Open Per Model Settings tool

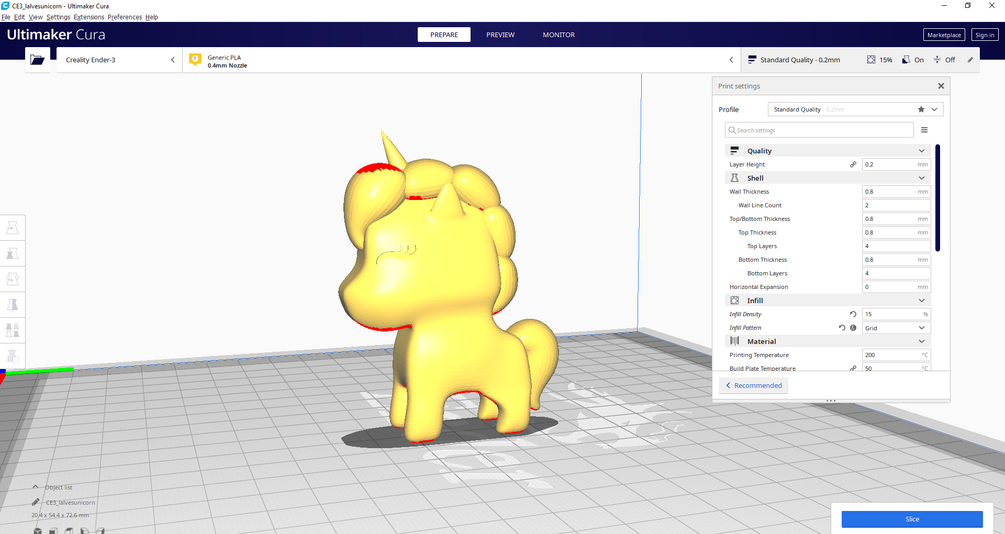[x=12, y=331]
